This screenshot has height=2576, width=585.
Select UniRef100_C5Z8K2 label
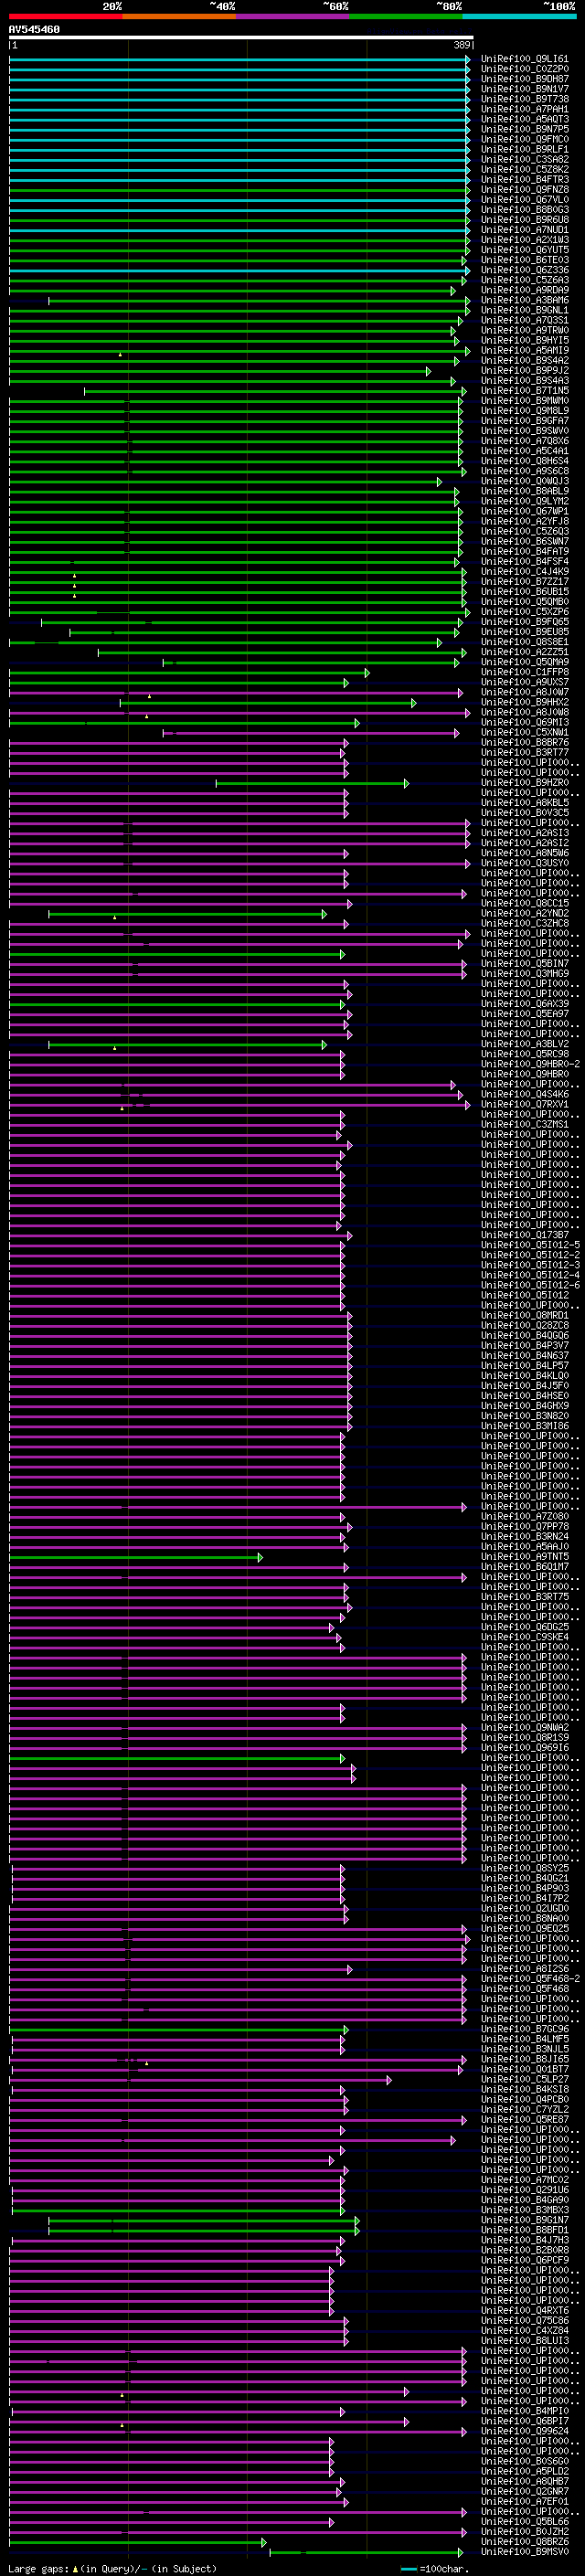[x=525, y=169]
